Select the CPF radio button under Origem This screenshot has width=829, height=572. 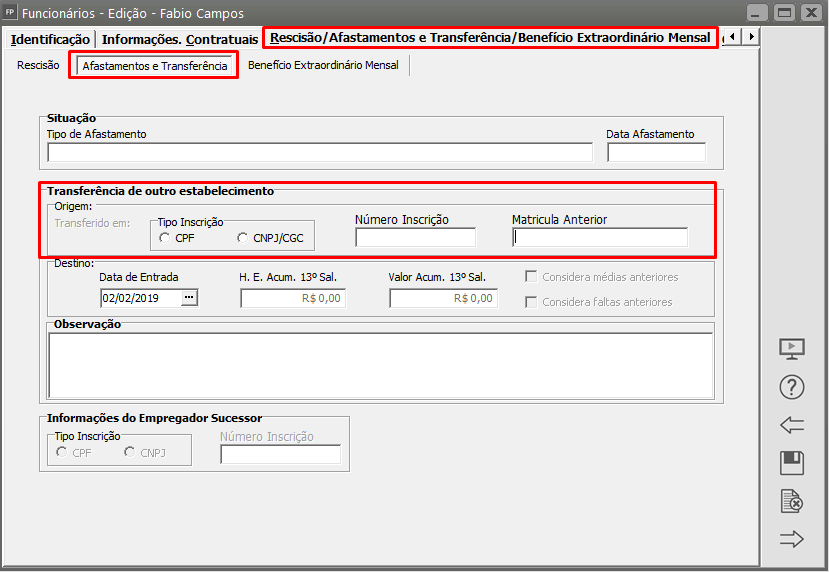pyautogui.click(x=164, y=238)
